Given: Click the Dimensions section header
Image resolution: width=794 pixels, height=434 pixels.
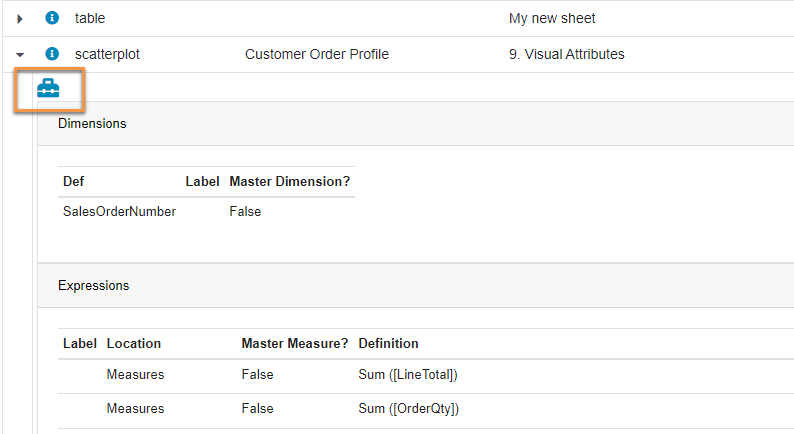Looking at the screenshot, I should pos(92,124).
